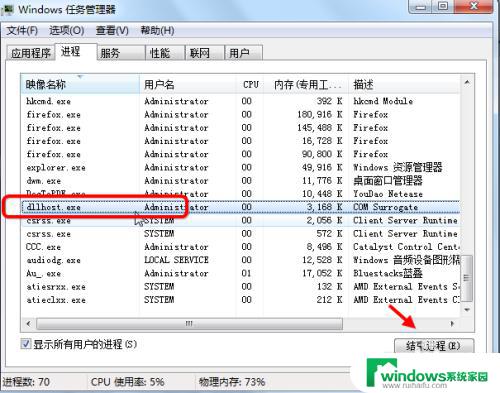Screen dimensions: 500x393
Task: Select firefox.exe using 145,488 K
Action: [x=241, y=128]
